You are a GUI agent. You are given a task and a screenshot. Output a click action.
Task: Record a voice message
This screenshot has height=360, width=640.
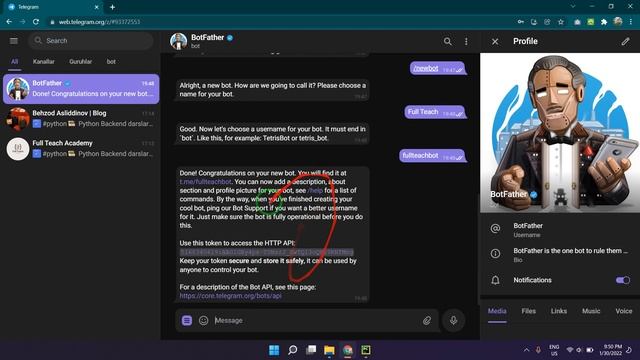point(453,320)
